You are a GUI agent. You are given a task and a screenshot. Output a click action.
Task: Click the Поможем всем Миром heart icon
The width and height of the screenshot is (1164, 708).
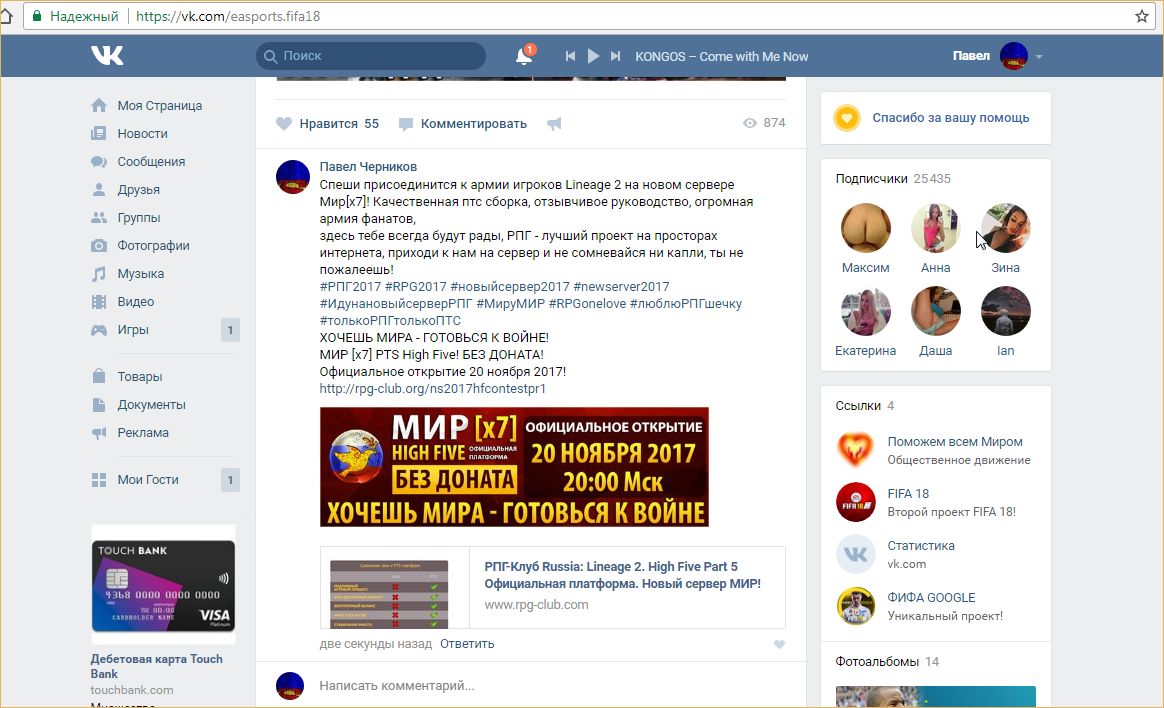tap(855, 450)
